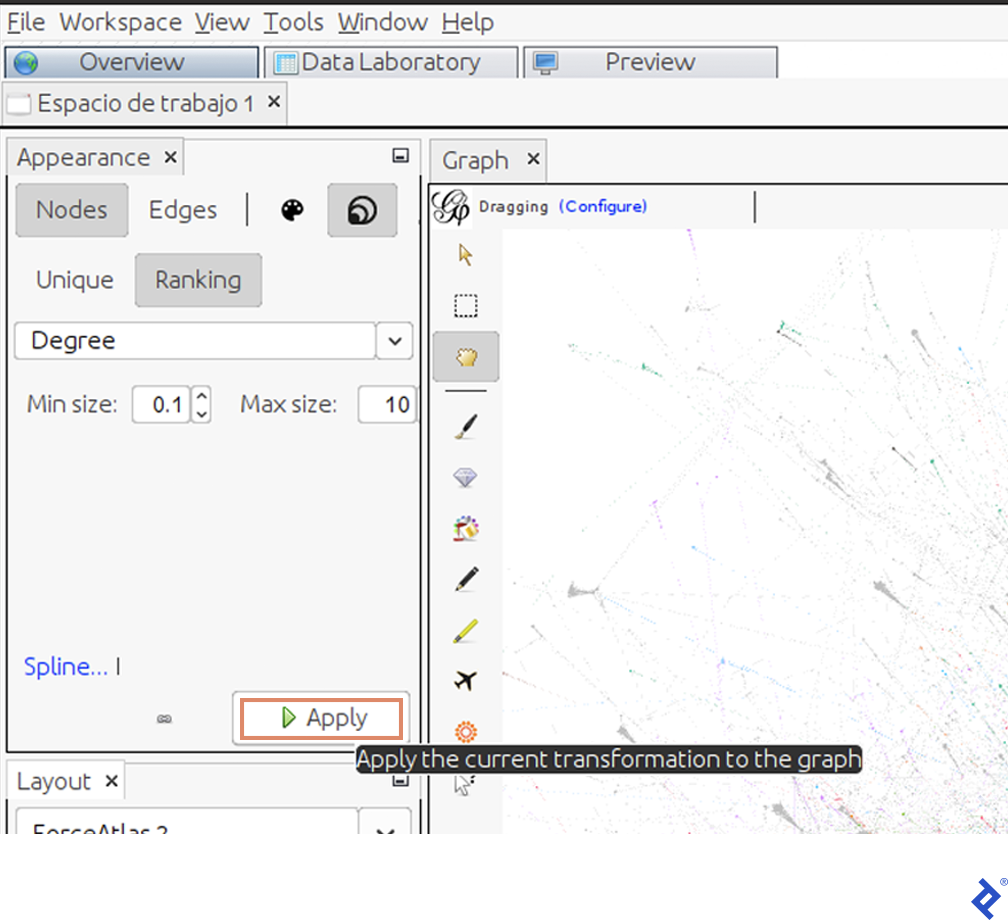Click the link attributes chain icon
Viewport: 1008px width, 920px height.
coord(165,719)
